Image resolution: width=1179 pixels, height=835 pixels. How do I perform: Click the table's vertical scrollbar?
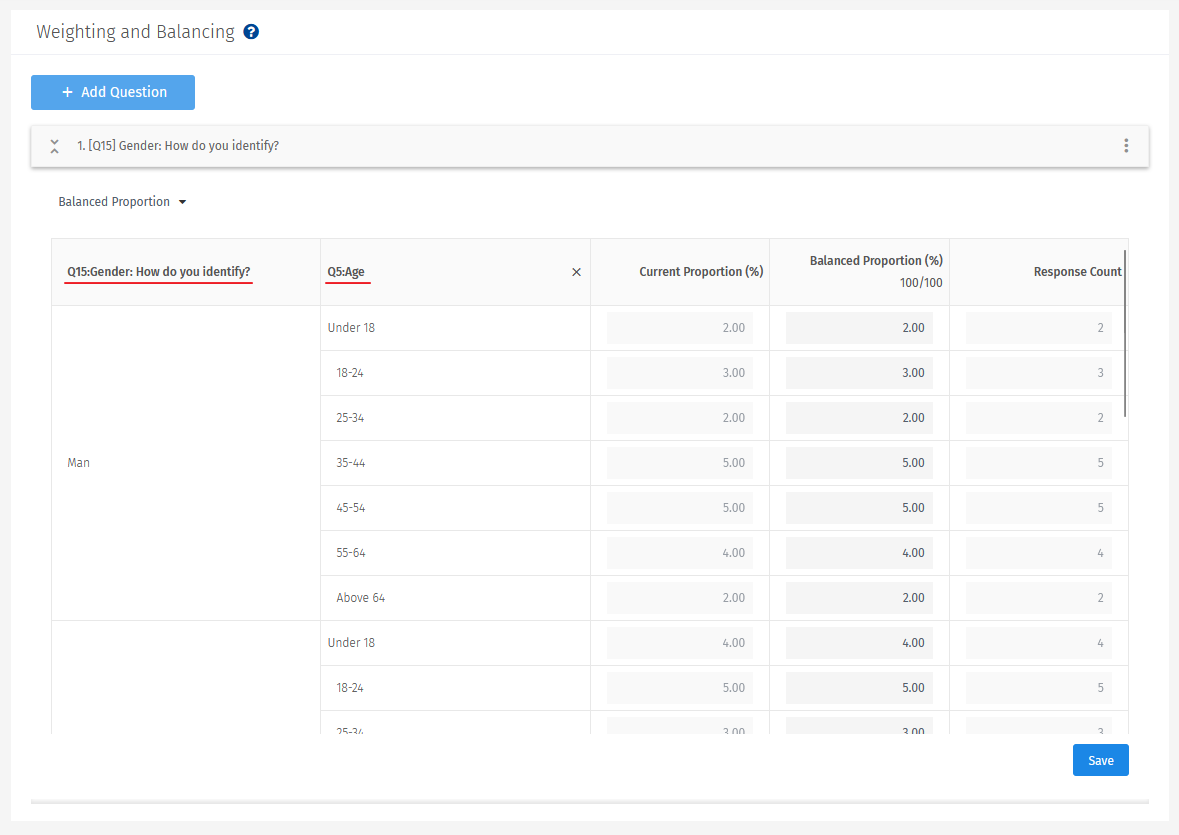[1126, 333]
